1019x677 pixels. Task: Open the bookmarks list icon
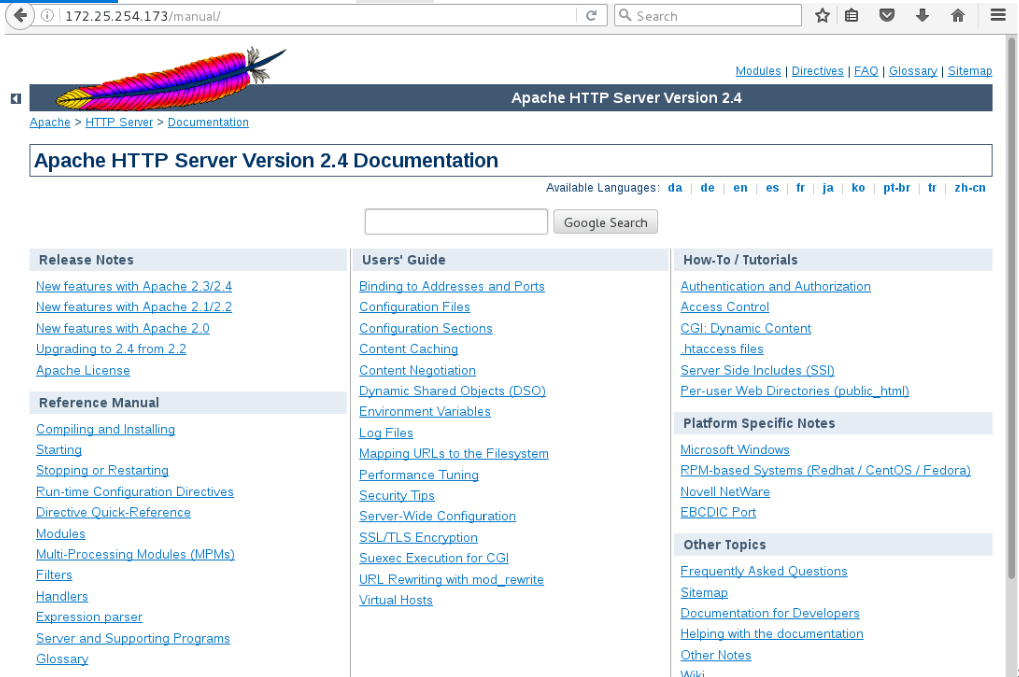point(851,16)
